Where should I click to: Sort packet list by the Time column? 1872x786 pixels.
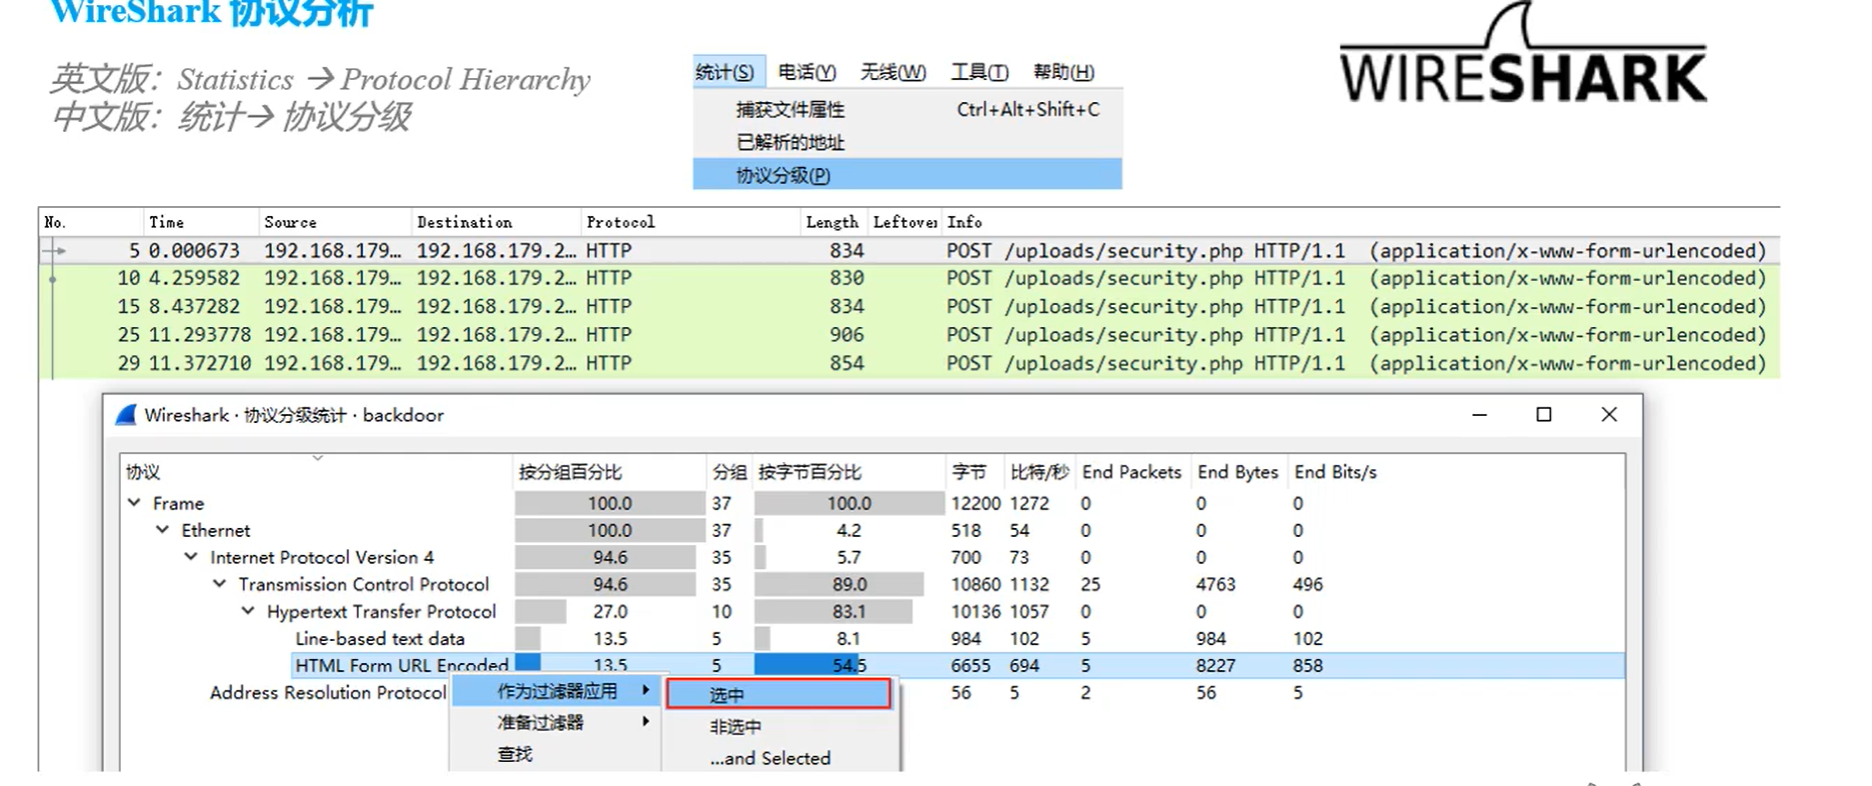166,222
